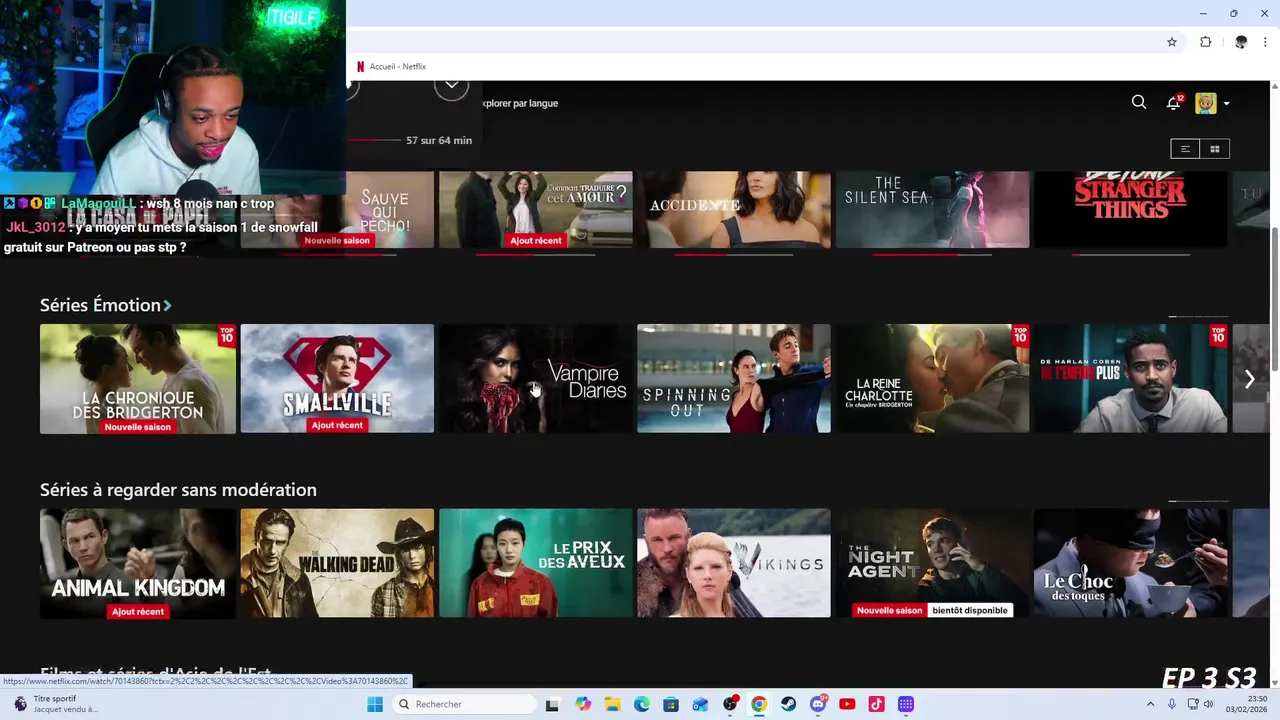Open La Reine Charlotte thumbnail
This screenshot has height=720, width=1280.
tap(932, 379)
